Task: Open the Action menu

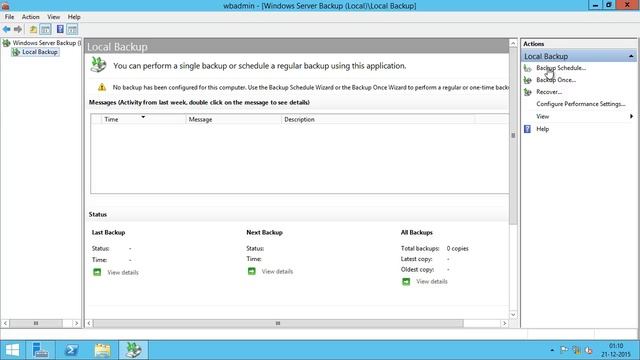Action: (31, 17)
